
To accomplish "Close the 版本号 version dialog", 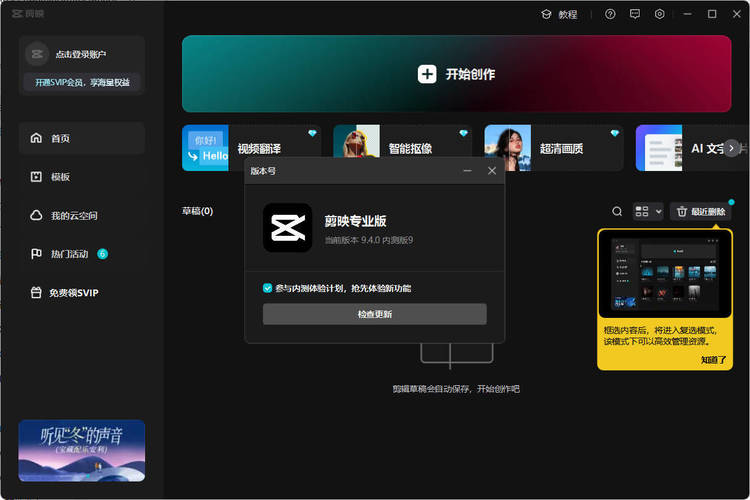I will 492,171.
